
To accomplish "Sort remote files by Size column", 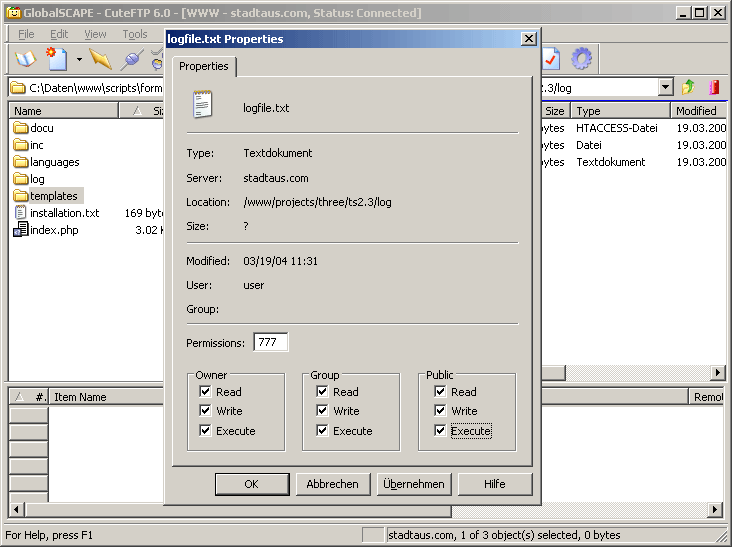I will 556,111.
